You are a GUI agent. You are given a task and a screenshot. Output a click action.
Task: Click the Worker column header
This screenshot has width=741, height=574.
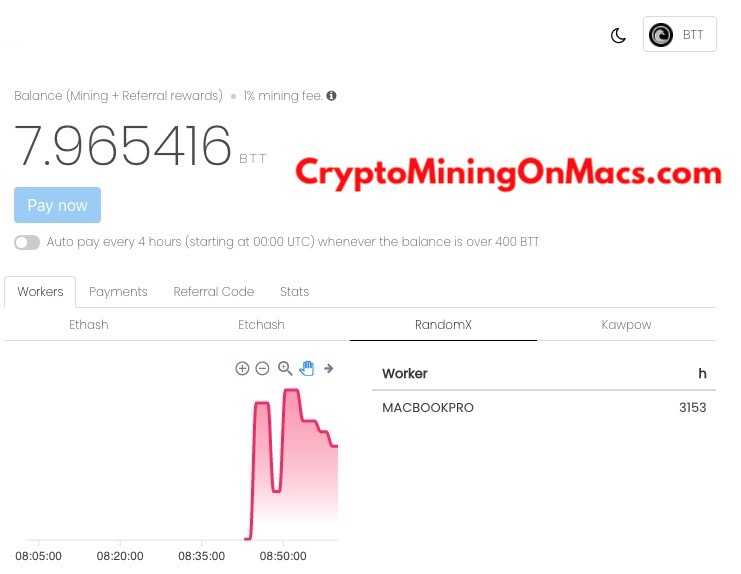click(405, 374)
